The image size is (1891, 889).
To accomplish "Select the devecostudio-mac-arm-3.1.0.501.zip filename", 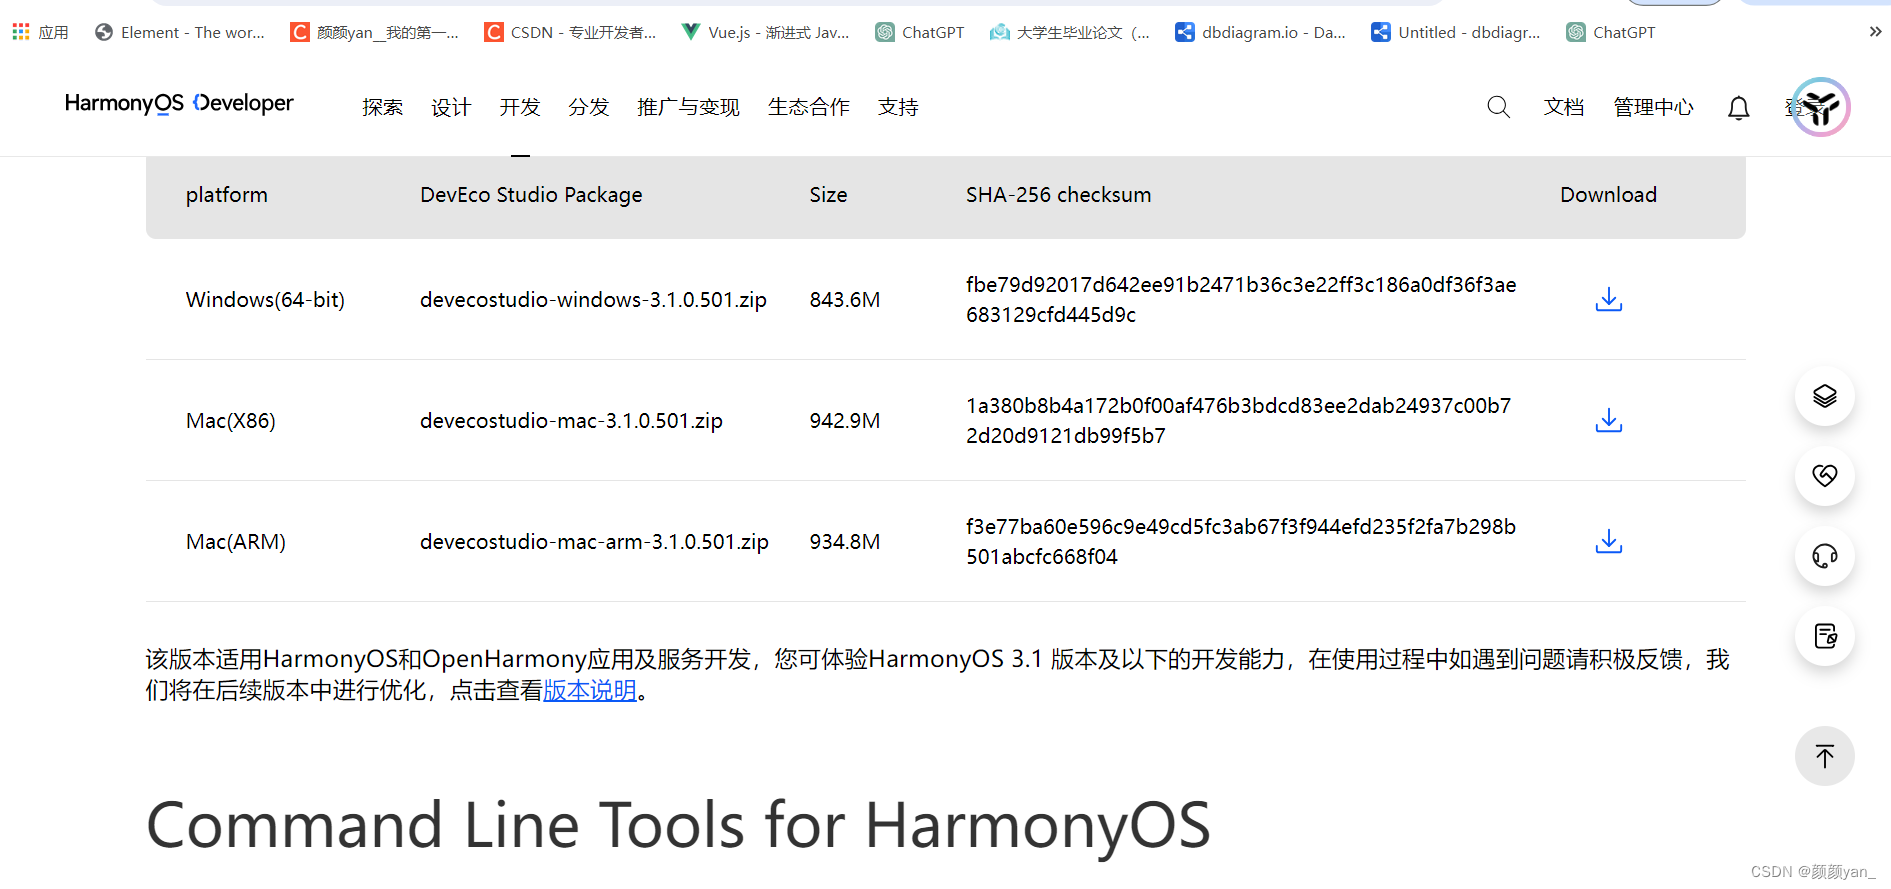I will pyautogui.click(x=594, y=542).
